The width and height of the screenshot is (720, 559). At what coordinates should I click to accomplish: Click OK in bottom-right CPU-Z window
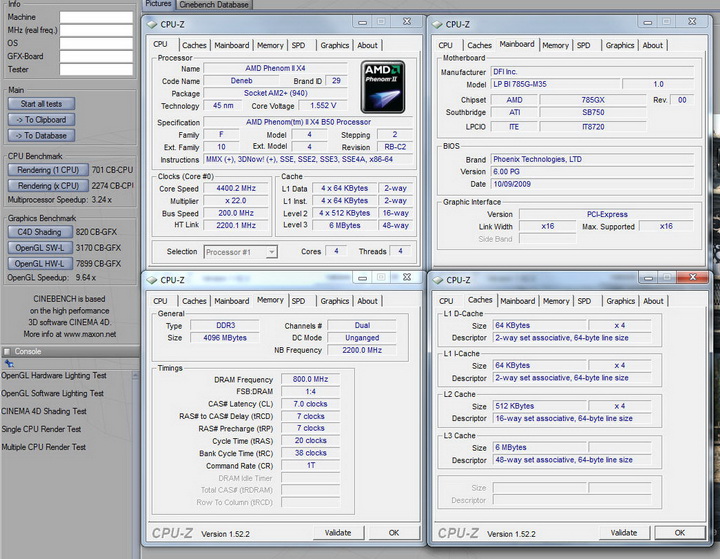pyautogui.click(x=680, y=533)
